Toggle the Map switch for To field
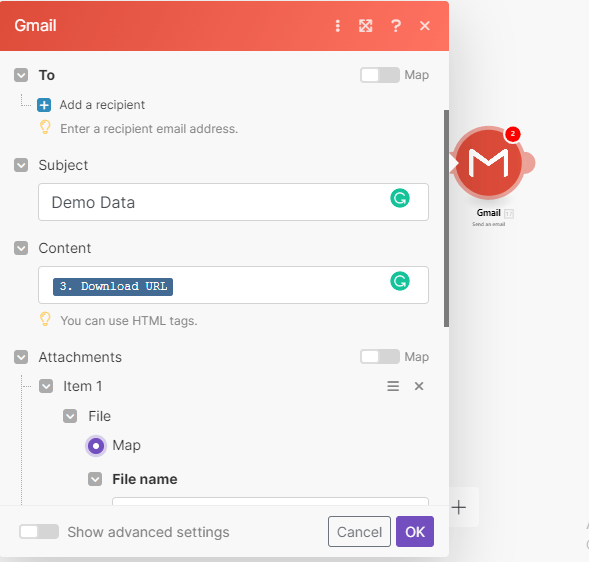Screen dimensions: 589x562 (x=380, y=75)
